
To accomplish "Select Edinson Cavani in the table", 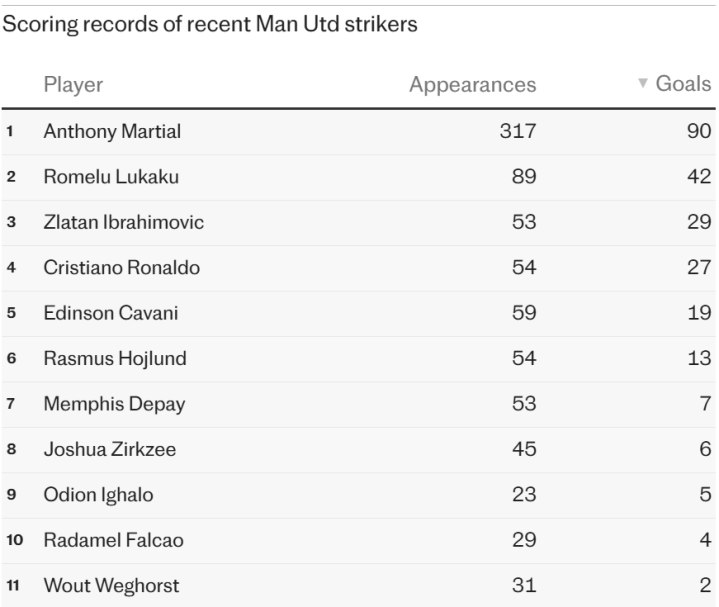I will [x=111, y=313].
